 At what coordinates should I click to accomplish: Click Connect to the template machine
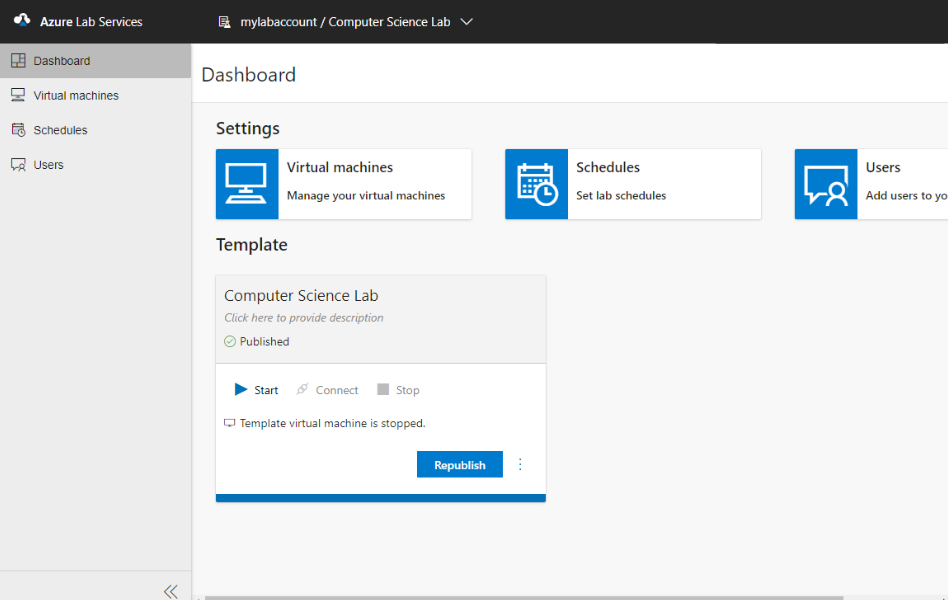coord(327,390)
